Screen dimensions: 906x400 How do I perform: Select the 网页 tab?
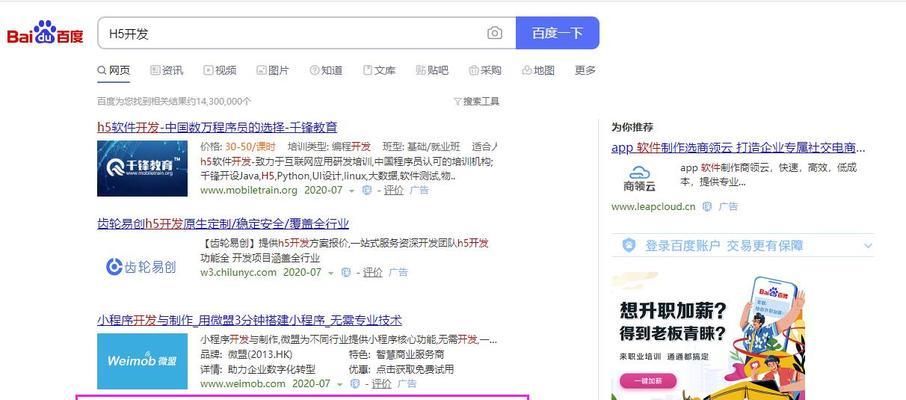click(x=114, y=71)
